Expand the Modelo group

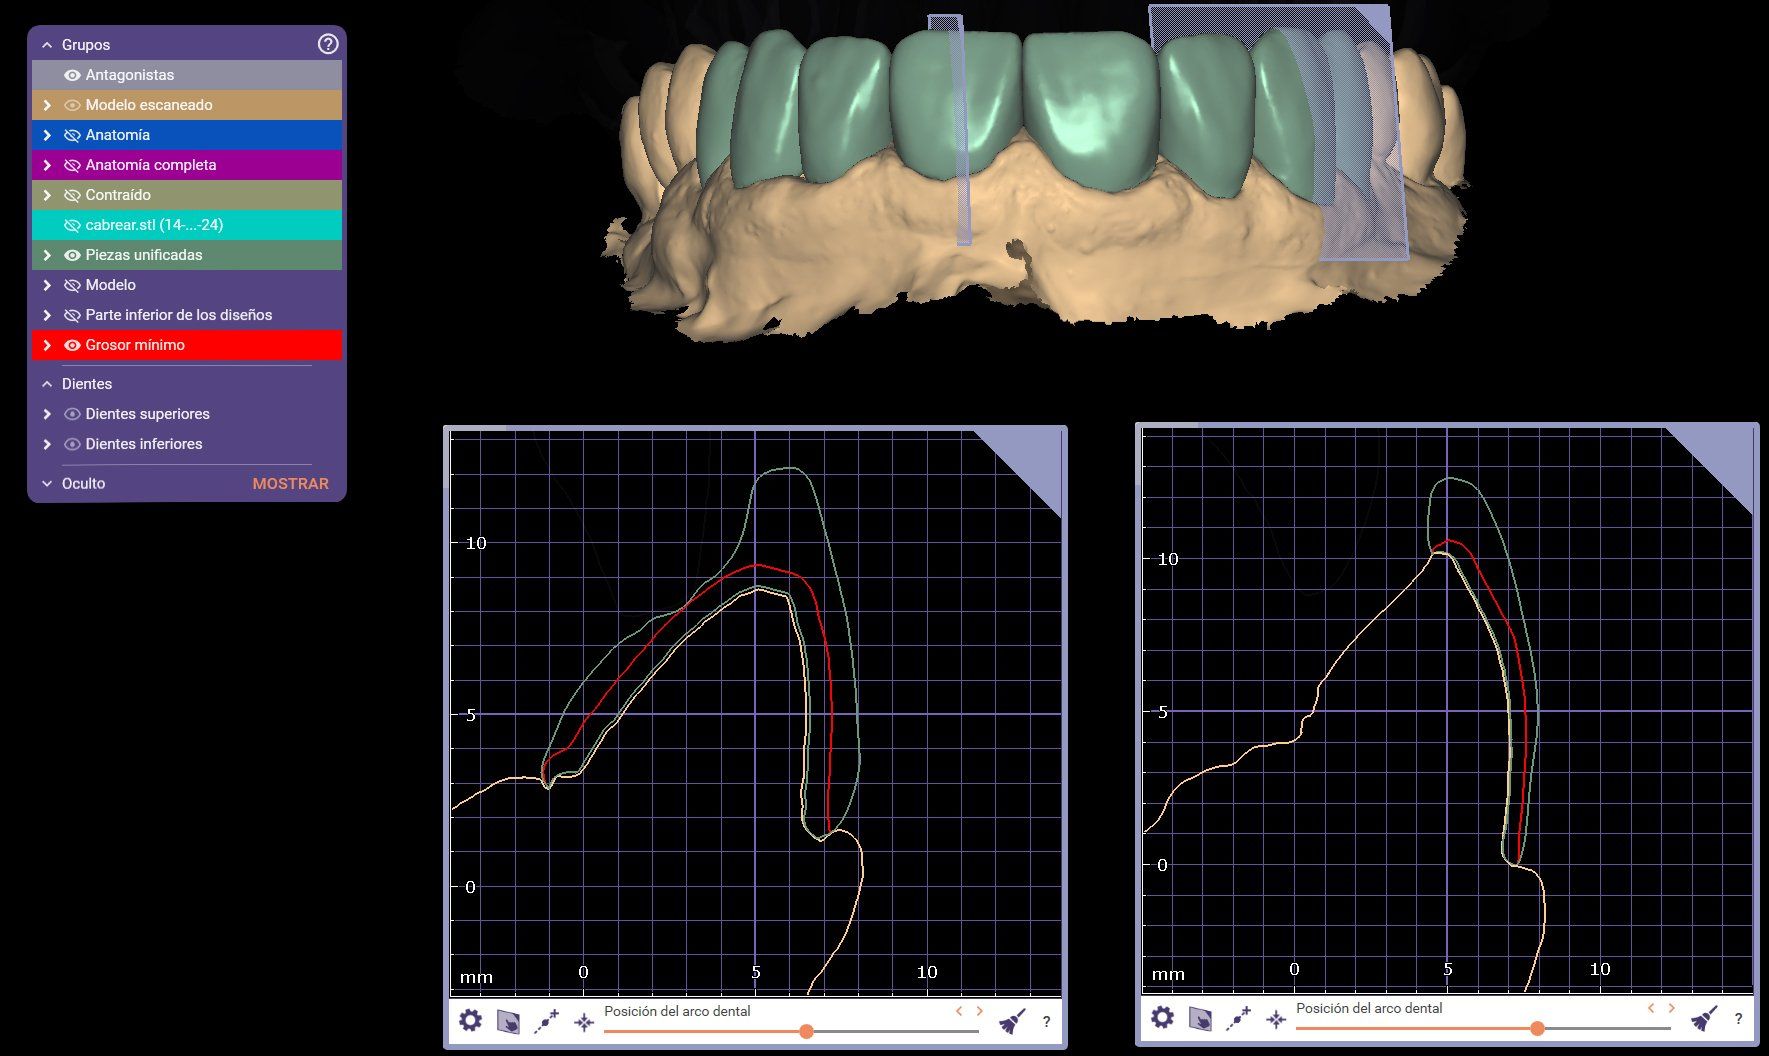tap(47, 285)
